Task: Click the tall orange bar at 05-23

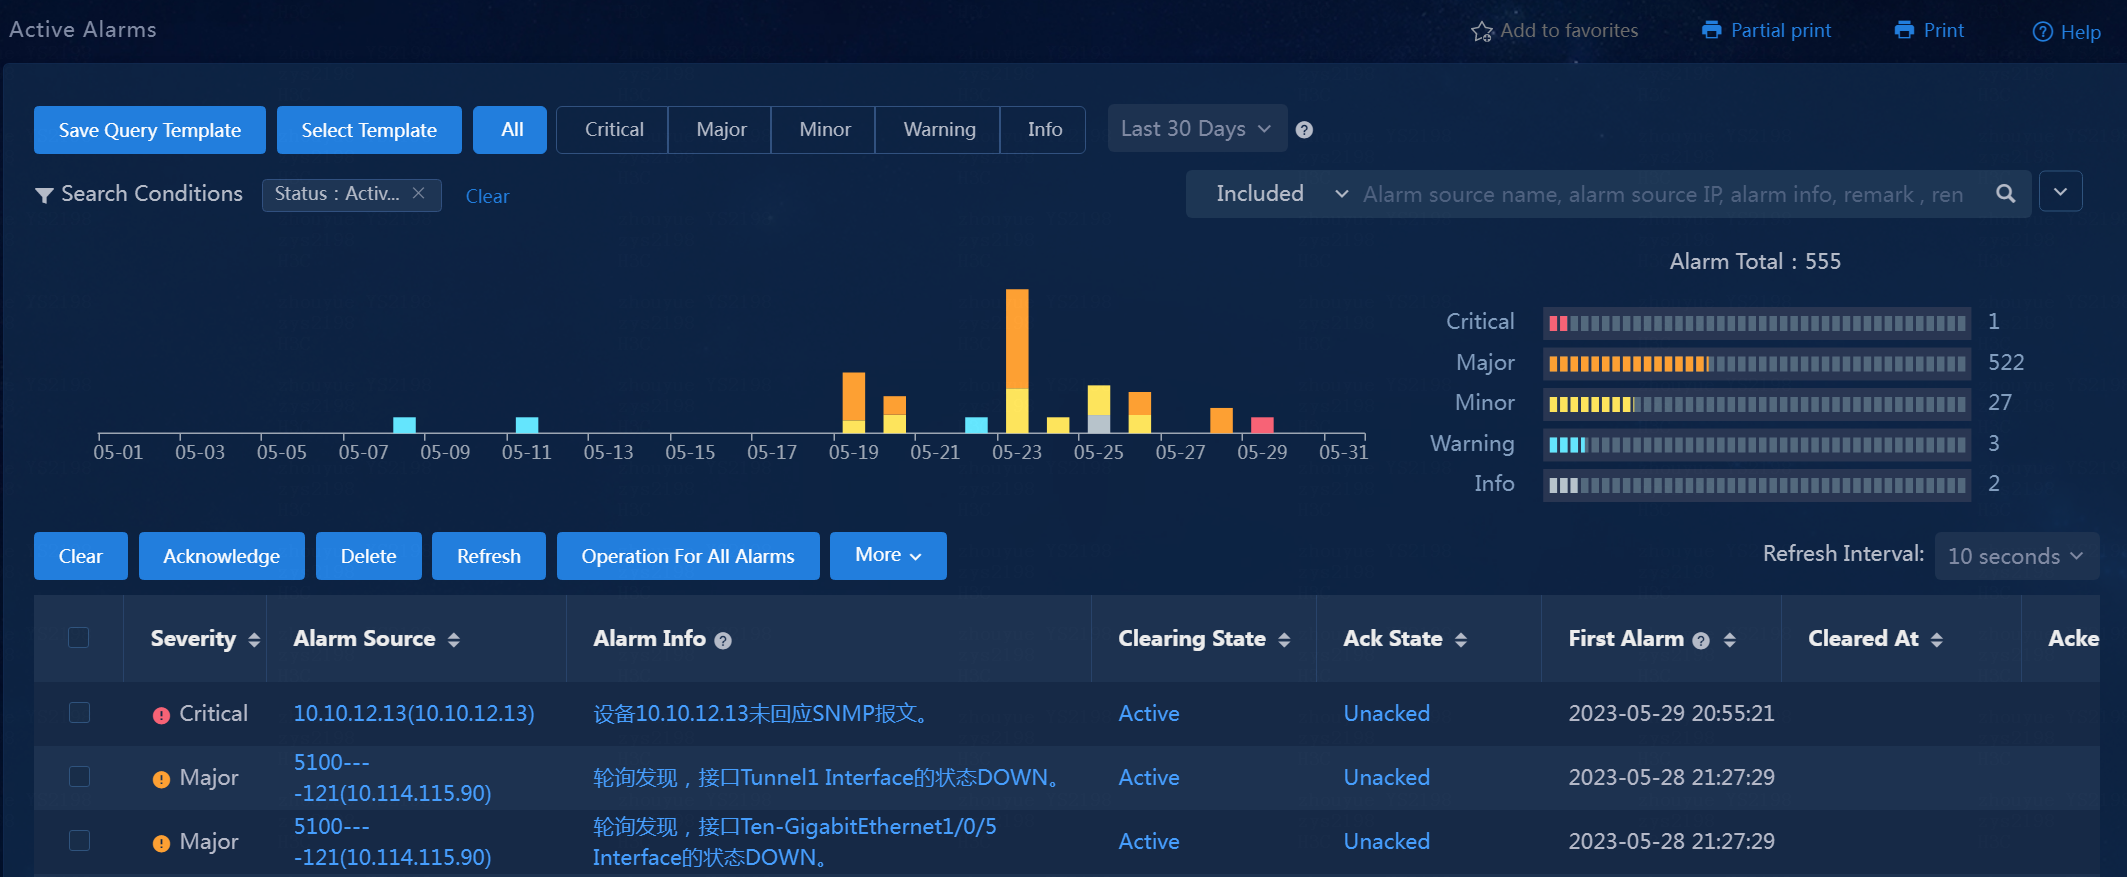Action: click(x=1017, y=338)
